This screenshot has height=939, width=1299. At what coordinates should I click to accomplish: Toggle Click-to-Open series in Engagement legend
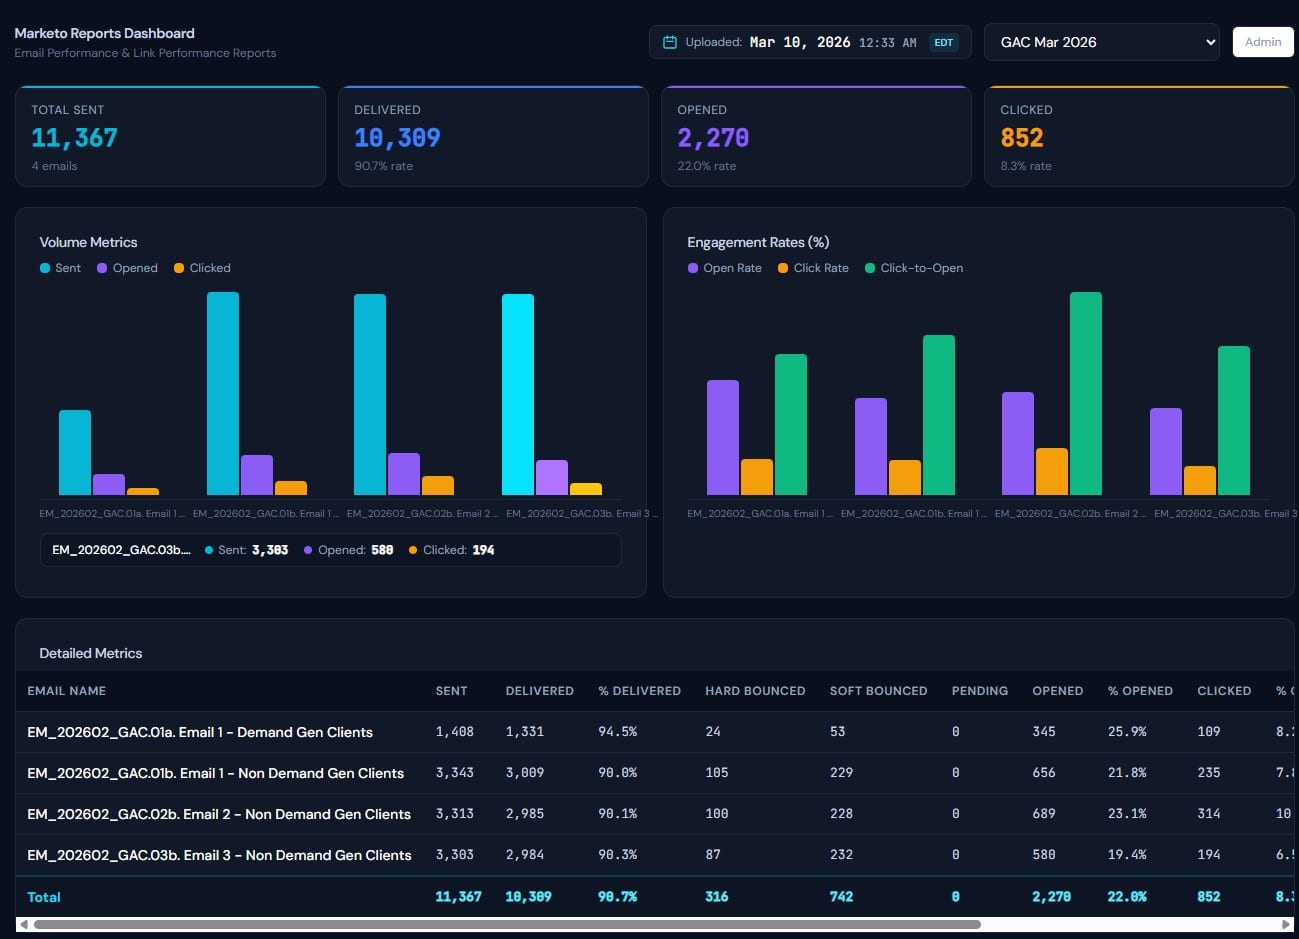pyautogui.click(x=914, y=268)
